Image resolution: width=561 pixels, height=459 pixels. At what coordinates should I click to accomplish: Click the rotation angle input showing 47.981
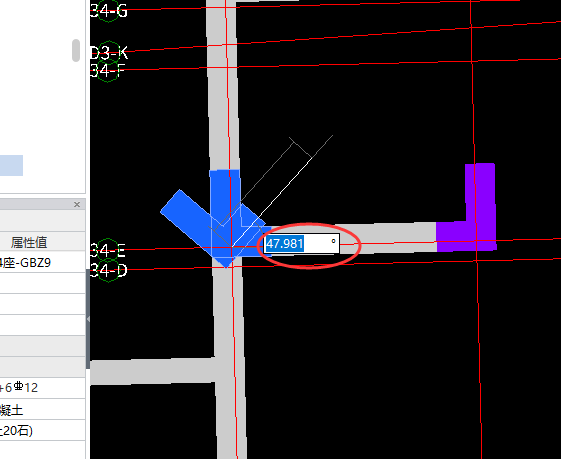click(302, 244)
